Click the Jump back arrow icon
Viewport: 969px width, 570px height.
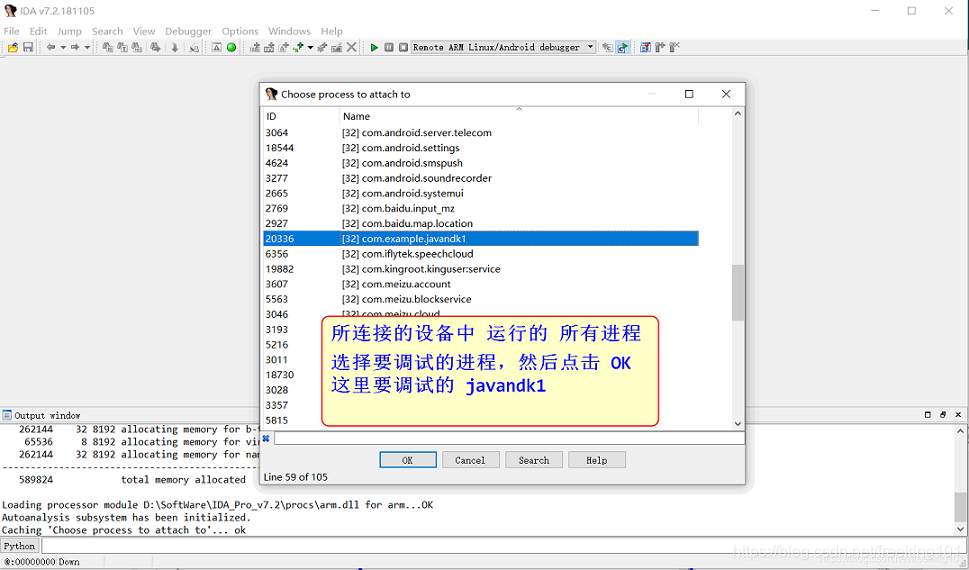click(x=51, y=47)
